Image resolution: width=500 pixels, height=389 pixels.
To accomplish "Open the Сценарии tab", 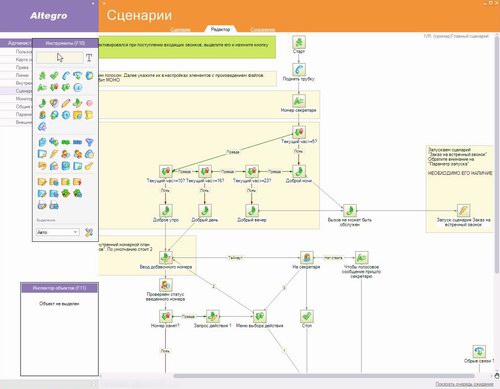I will 181,29.
